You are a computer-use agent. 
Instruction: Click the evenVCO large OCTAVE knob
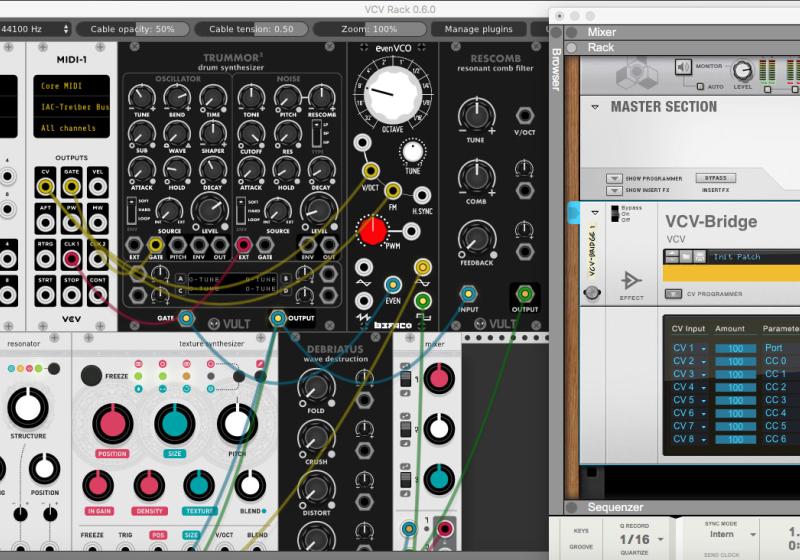[392, 95]
